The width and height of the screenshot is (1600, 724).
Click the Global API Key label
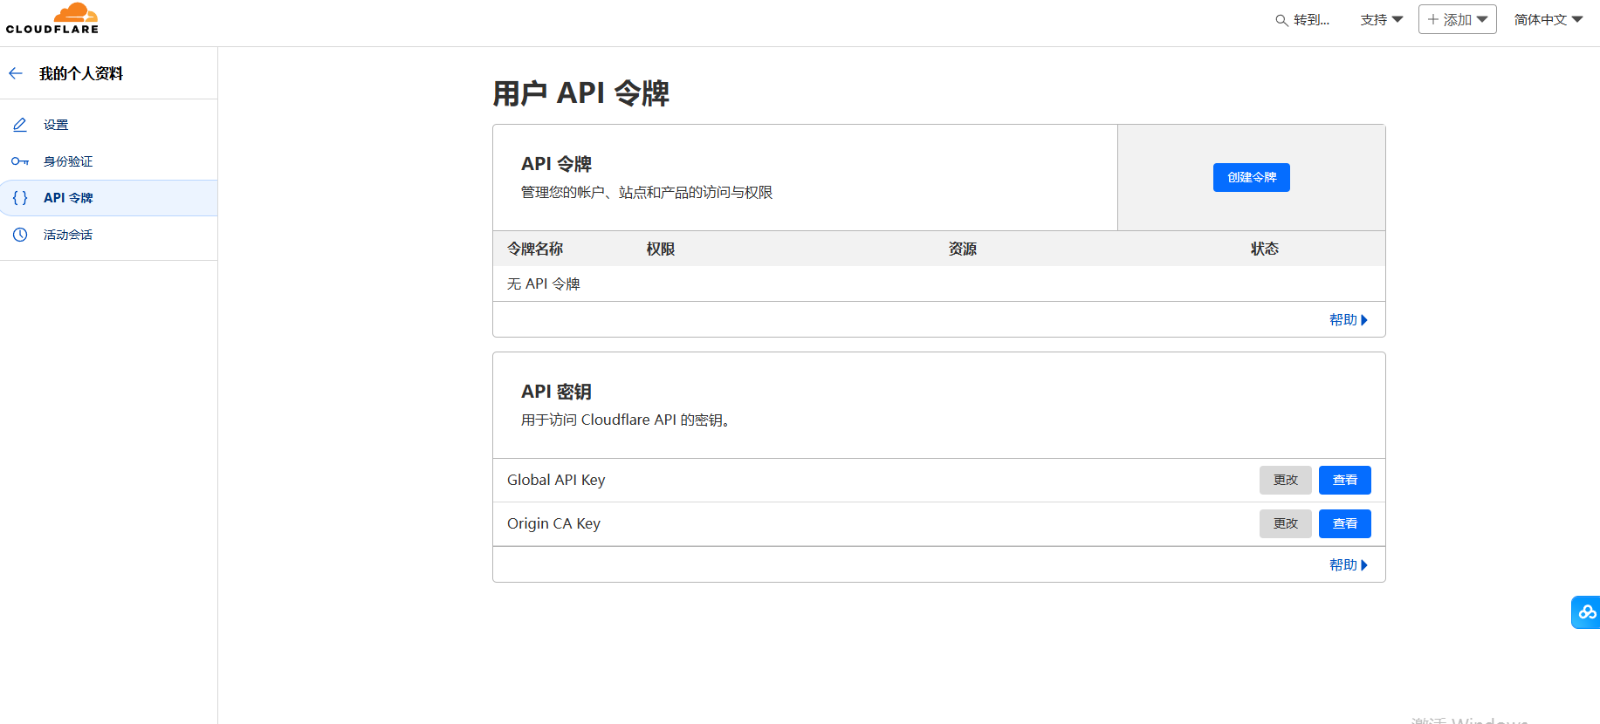point(556,480)
